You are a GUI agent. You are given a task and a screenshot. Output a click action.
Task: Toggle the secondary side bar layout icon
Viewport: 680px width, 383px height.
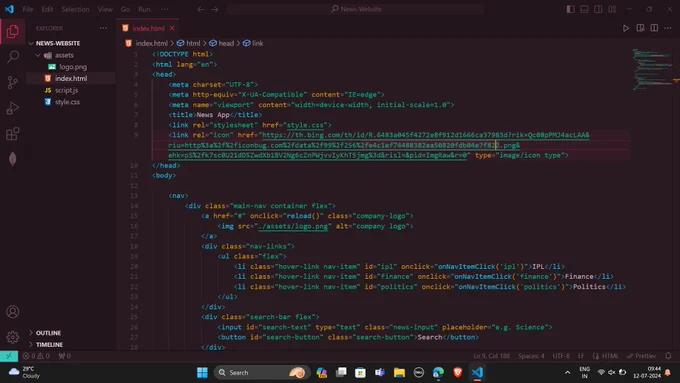[598, 9]
